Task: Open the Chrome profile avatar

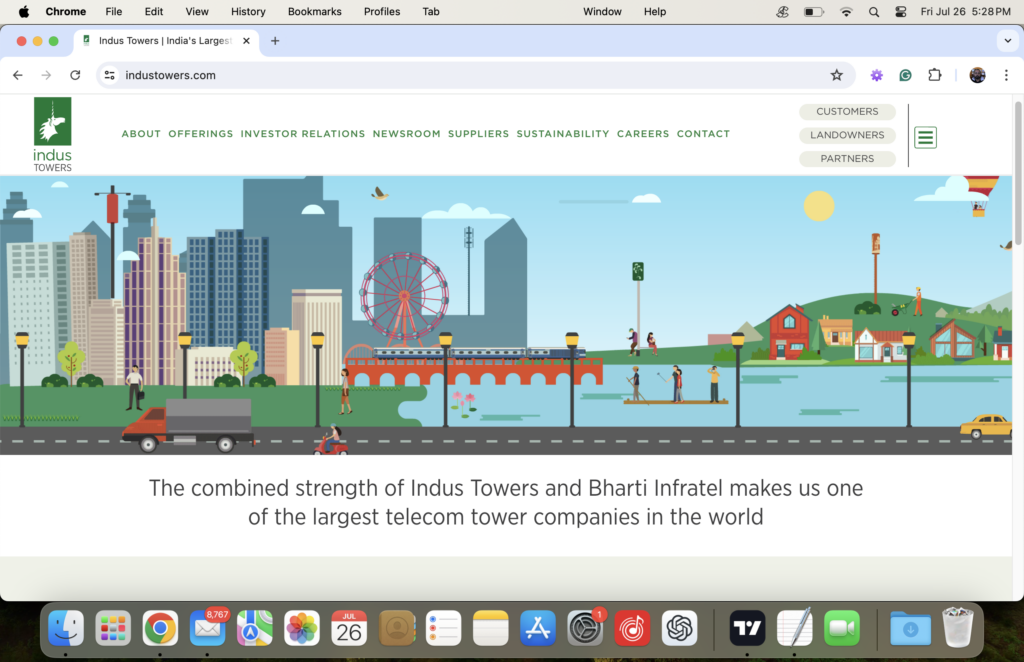Action: pyautogui.click(x=977, y=75)
